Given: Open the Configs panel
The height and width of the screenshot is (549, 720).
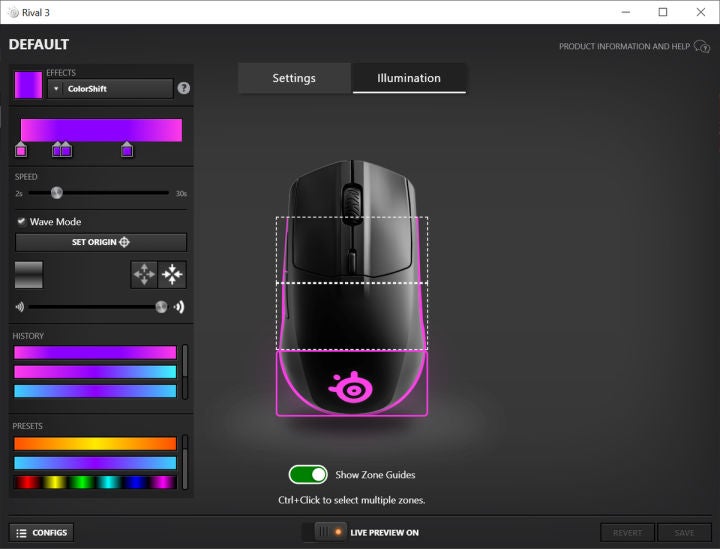Looking at the screenshot, I should pos(41,532).
